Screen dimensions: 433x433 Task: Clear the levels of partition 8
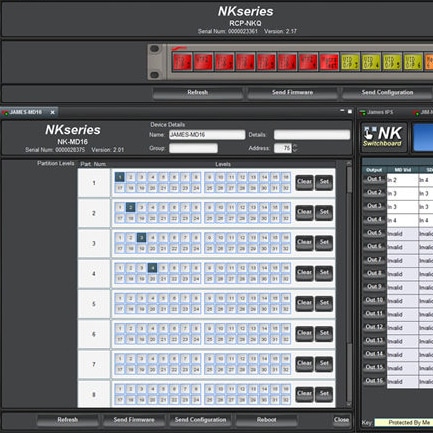click(304, 394)
